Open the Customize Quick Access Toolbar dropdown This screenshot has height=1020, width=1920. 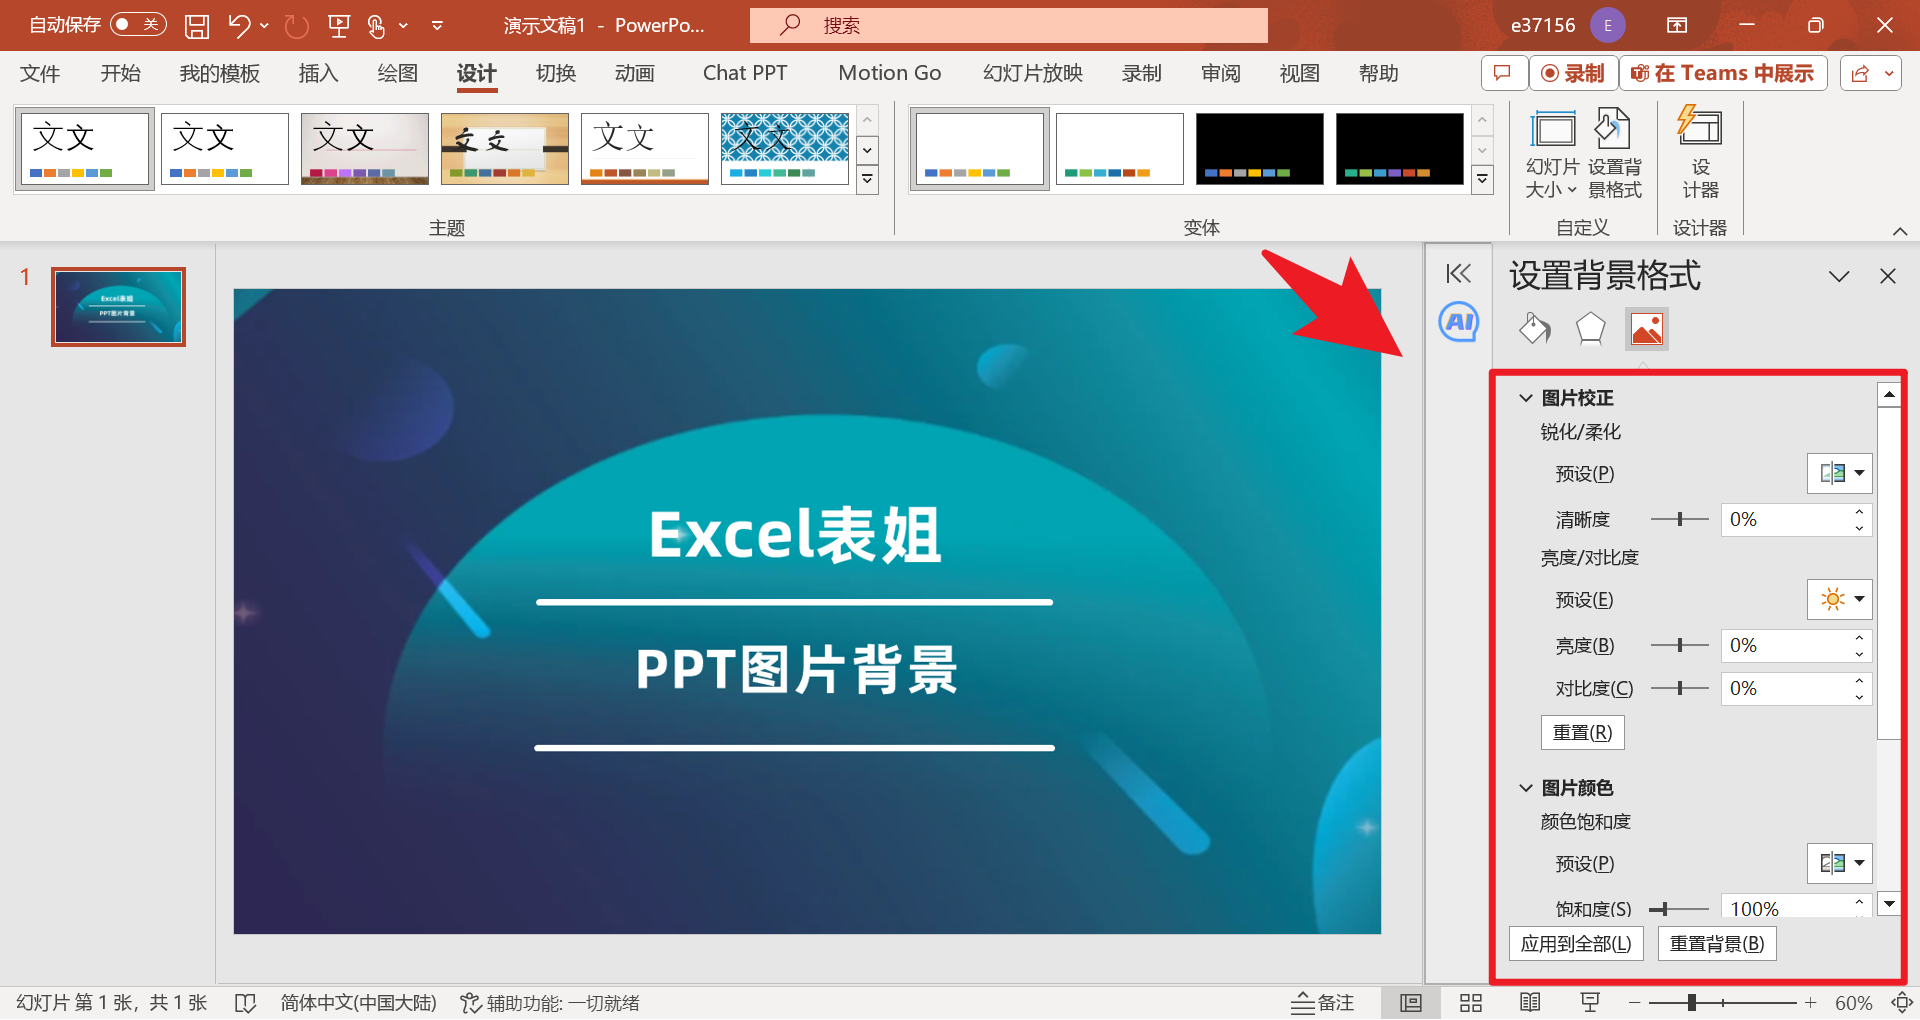click(x=437, y=25)
